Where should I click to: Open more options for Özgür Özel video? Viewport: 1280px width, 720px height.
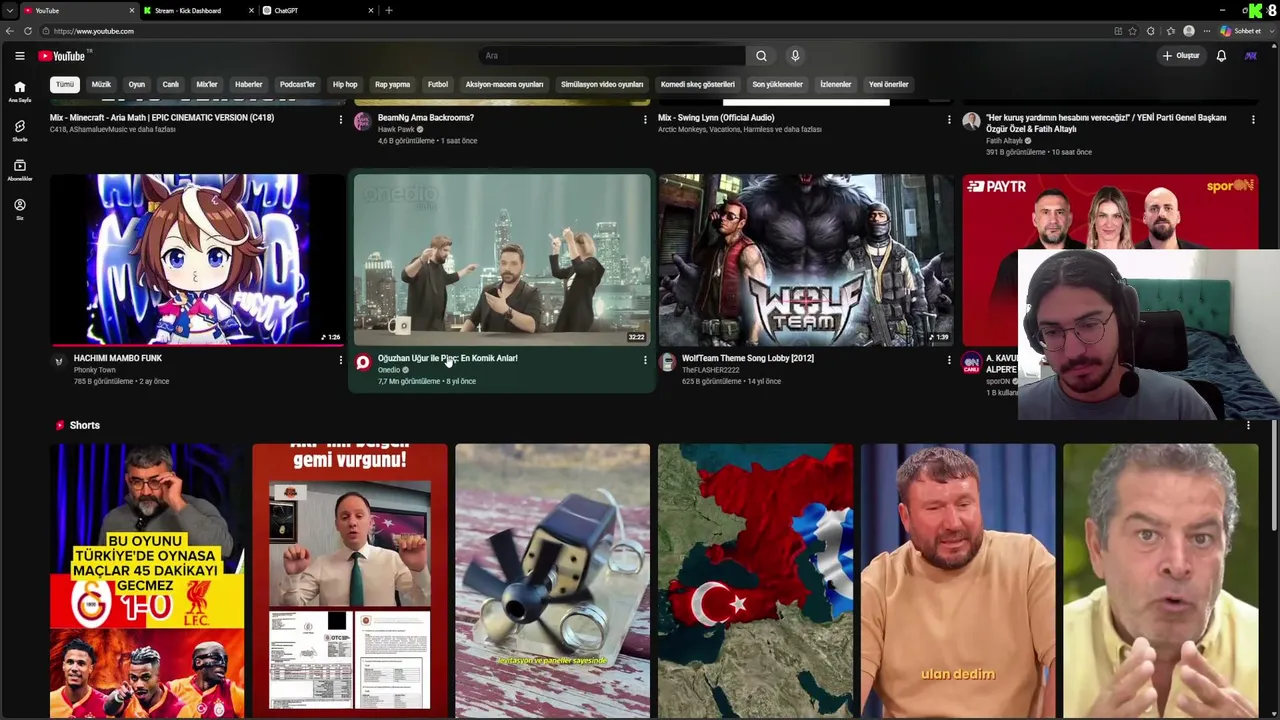pos(1253,120)
